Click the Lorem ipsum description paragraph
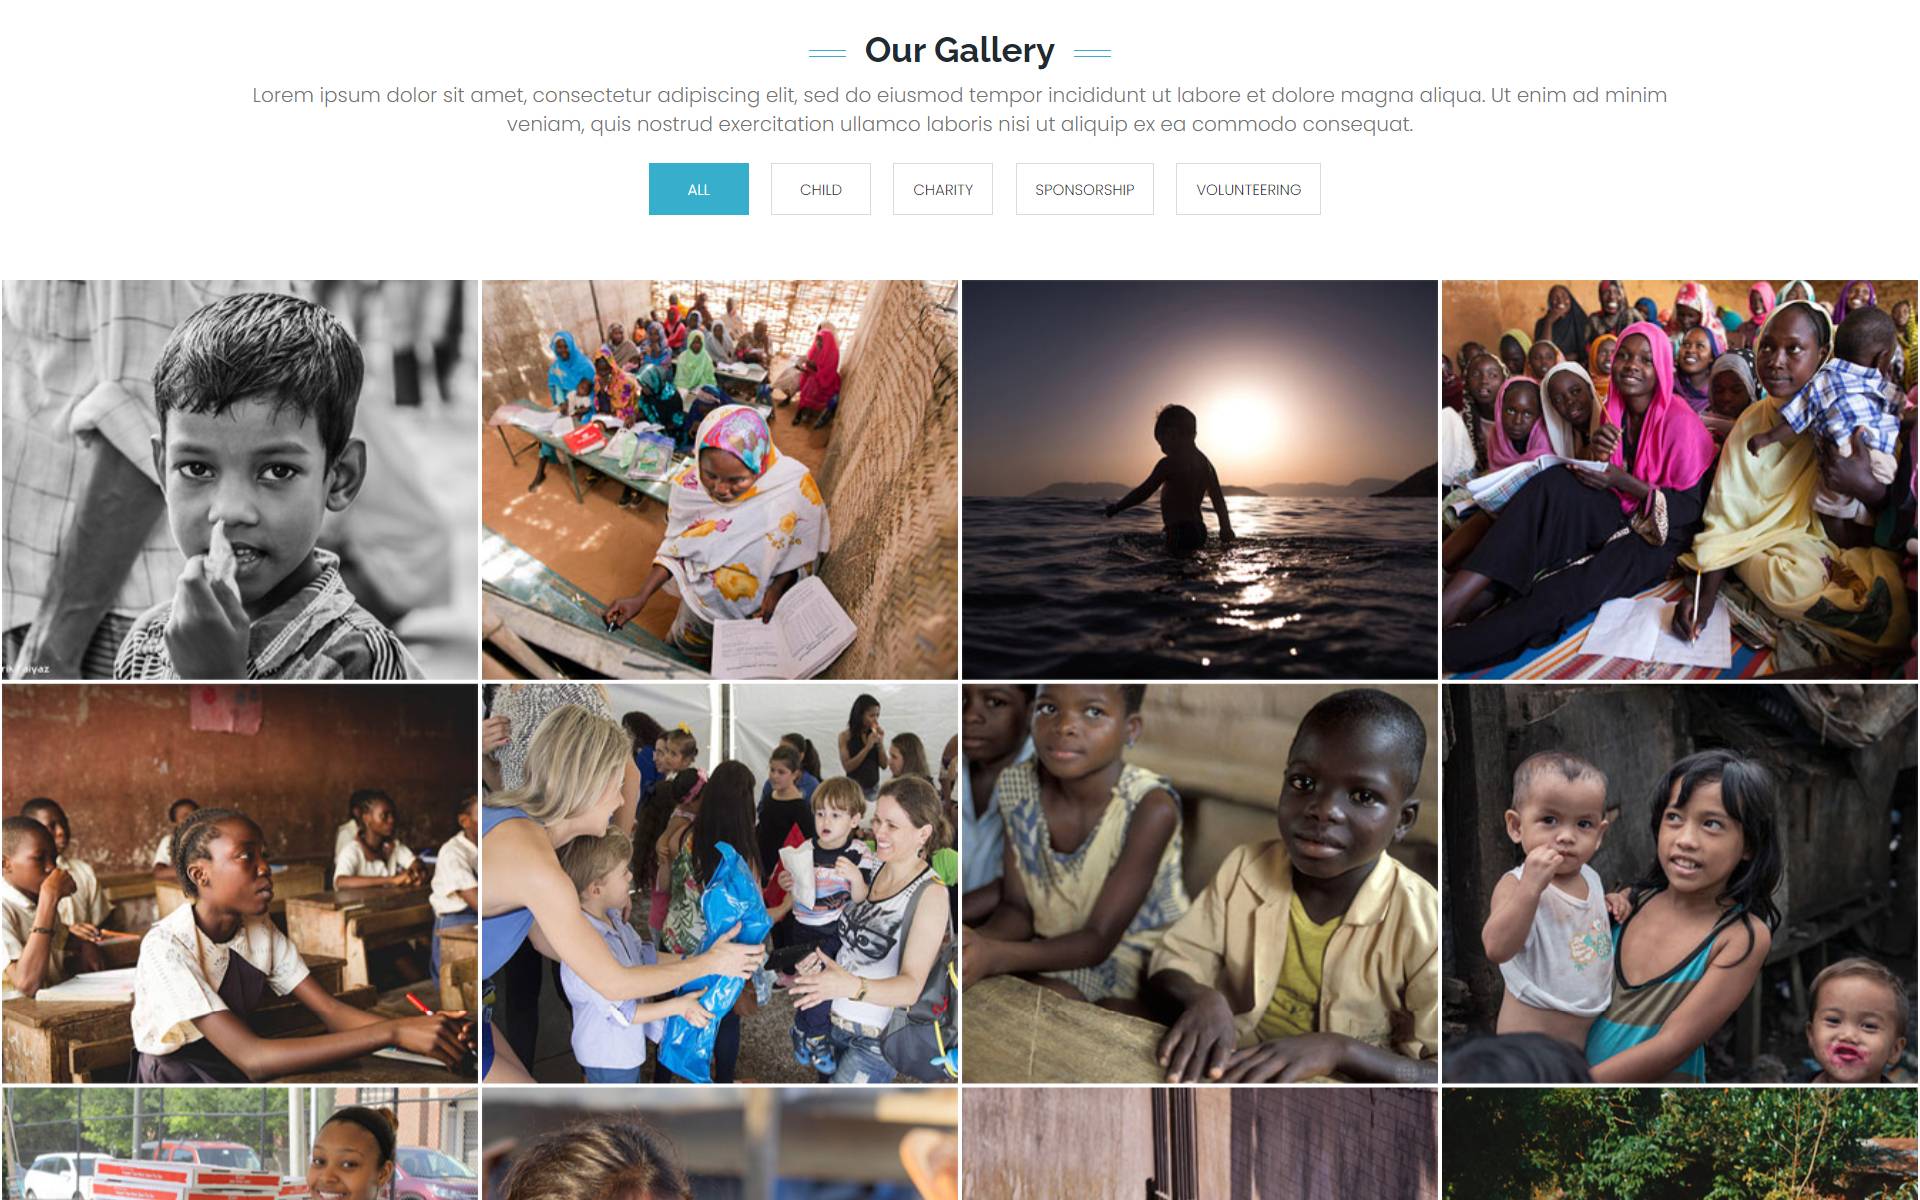Viewport: 1920px width, 1200px height. 959,109
